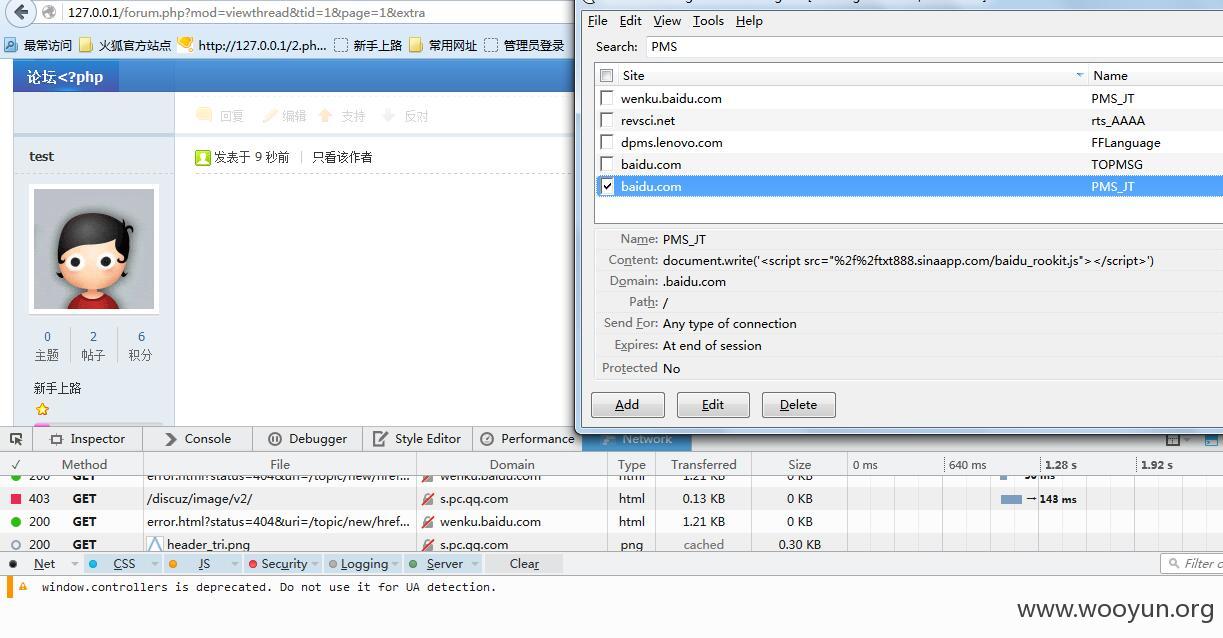This screenshot has height=638, width=1223.
Task: Click the 只看该作者 link
Action: point(342,157)
